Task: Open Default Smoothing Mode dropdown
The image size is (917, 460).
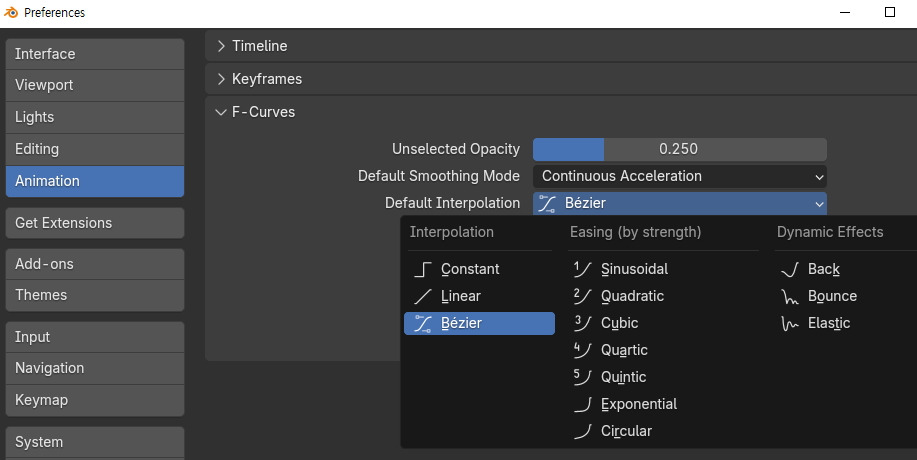Action: (x=679, y=176)
